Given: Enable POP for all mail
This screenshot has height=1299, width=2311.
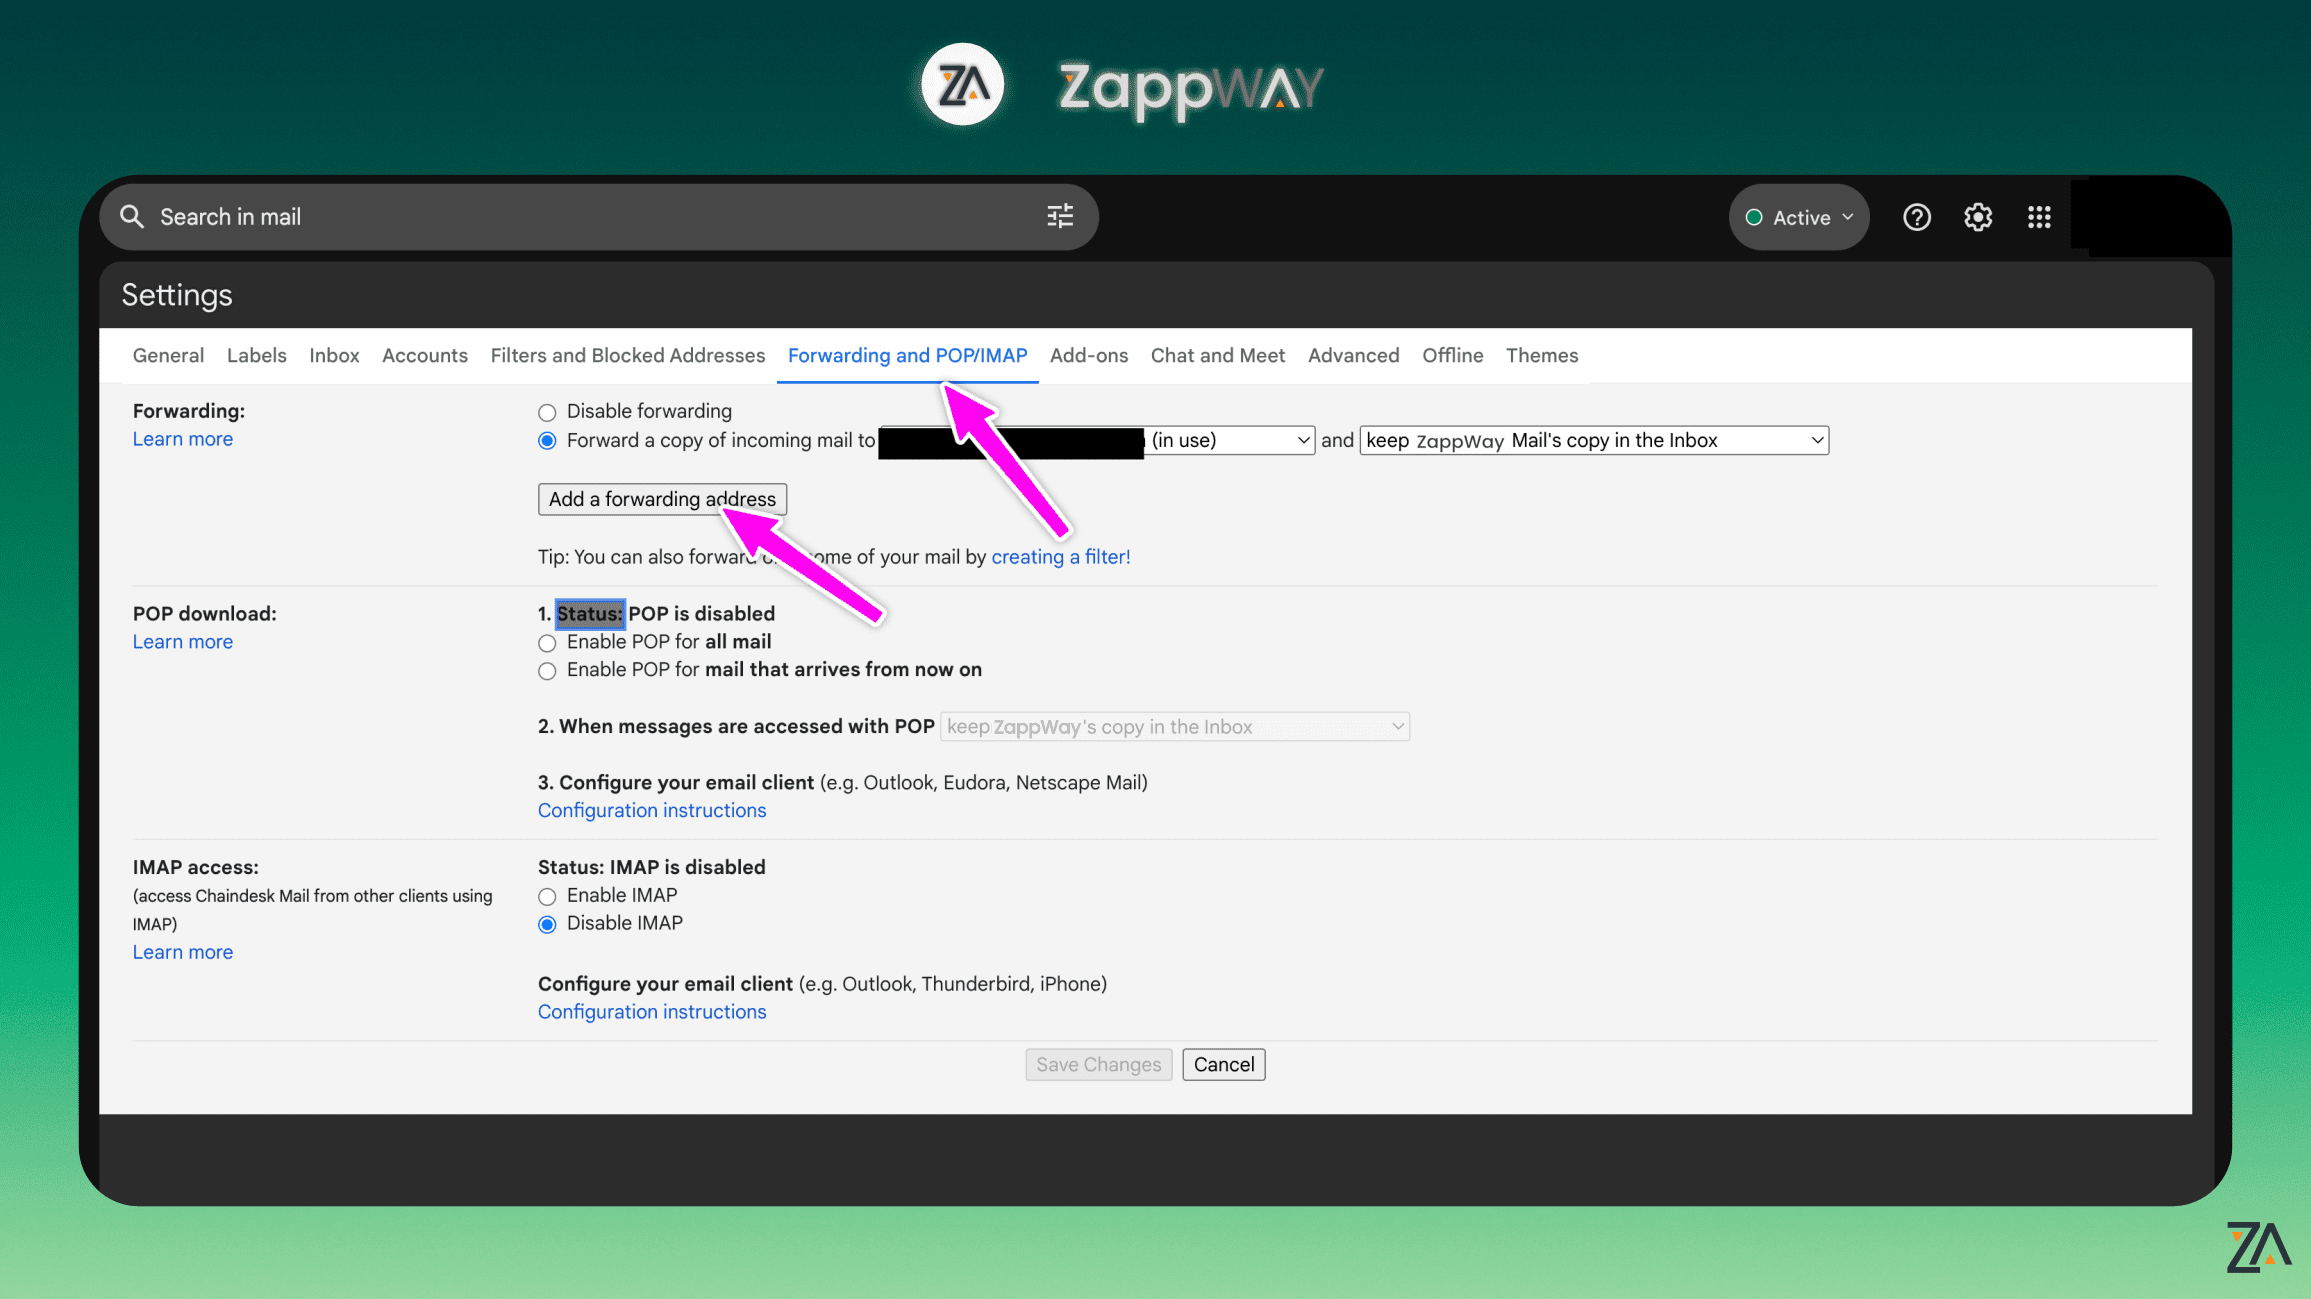Looking at the screenshot, I should point(547,643).
